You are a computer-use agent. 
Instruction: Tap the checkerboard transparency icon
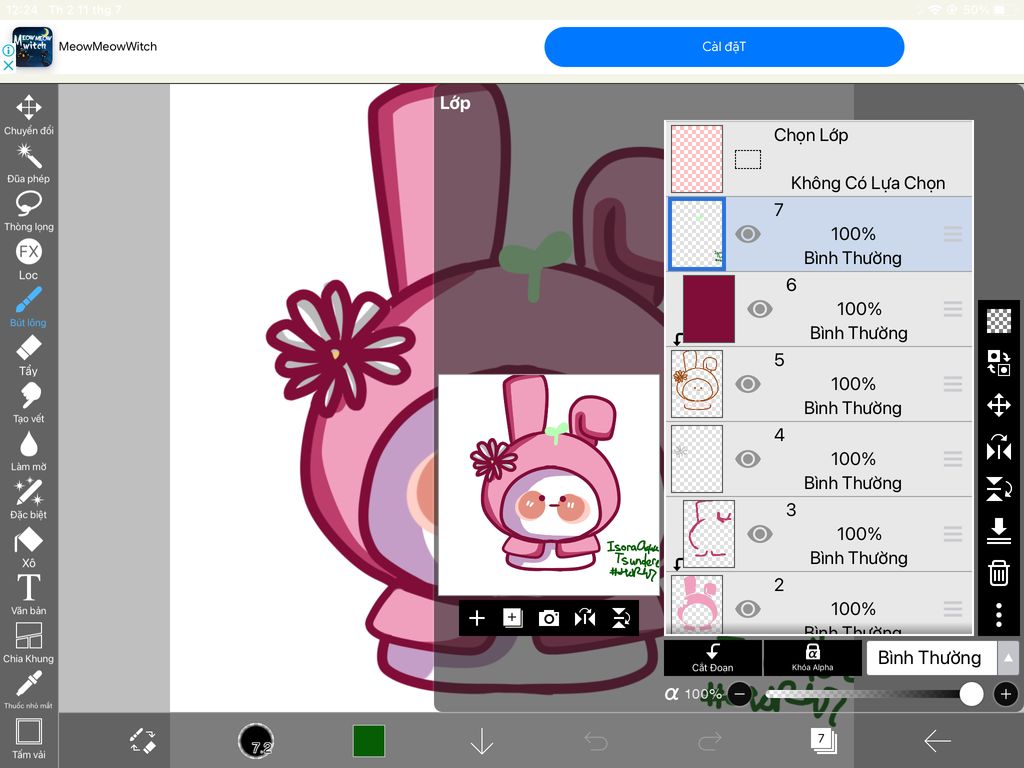(999, 321)
